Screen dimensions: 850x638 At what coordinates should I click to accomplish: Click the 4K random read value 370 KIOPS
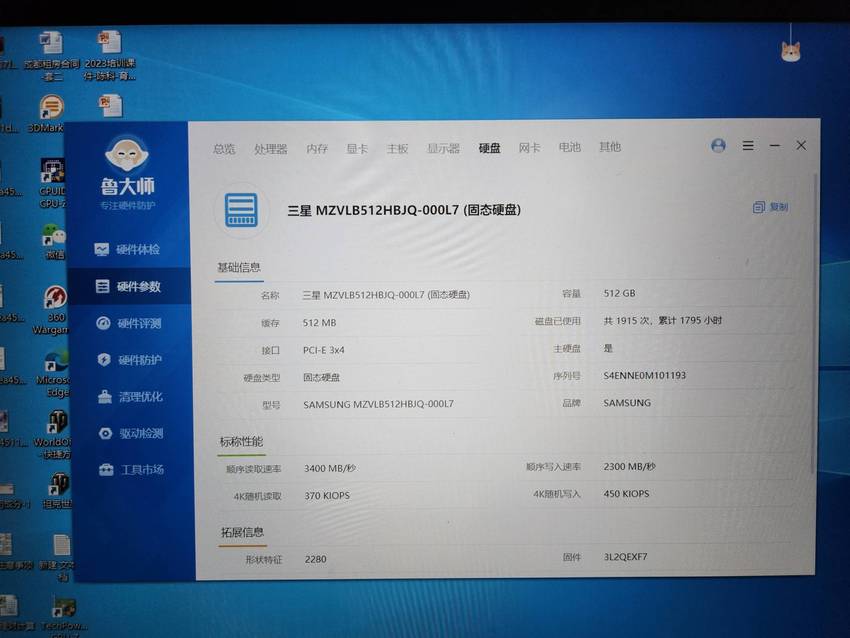coord(327,496)
